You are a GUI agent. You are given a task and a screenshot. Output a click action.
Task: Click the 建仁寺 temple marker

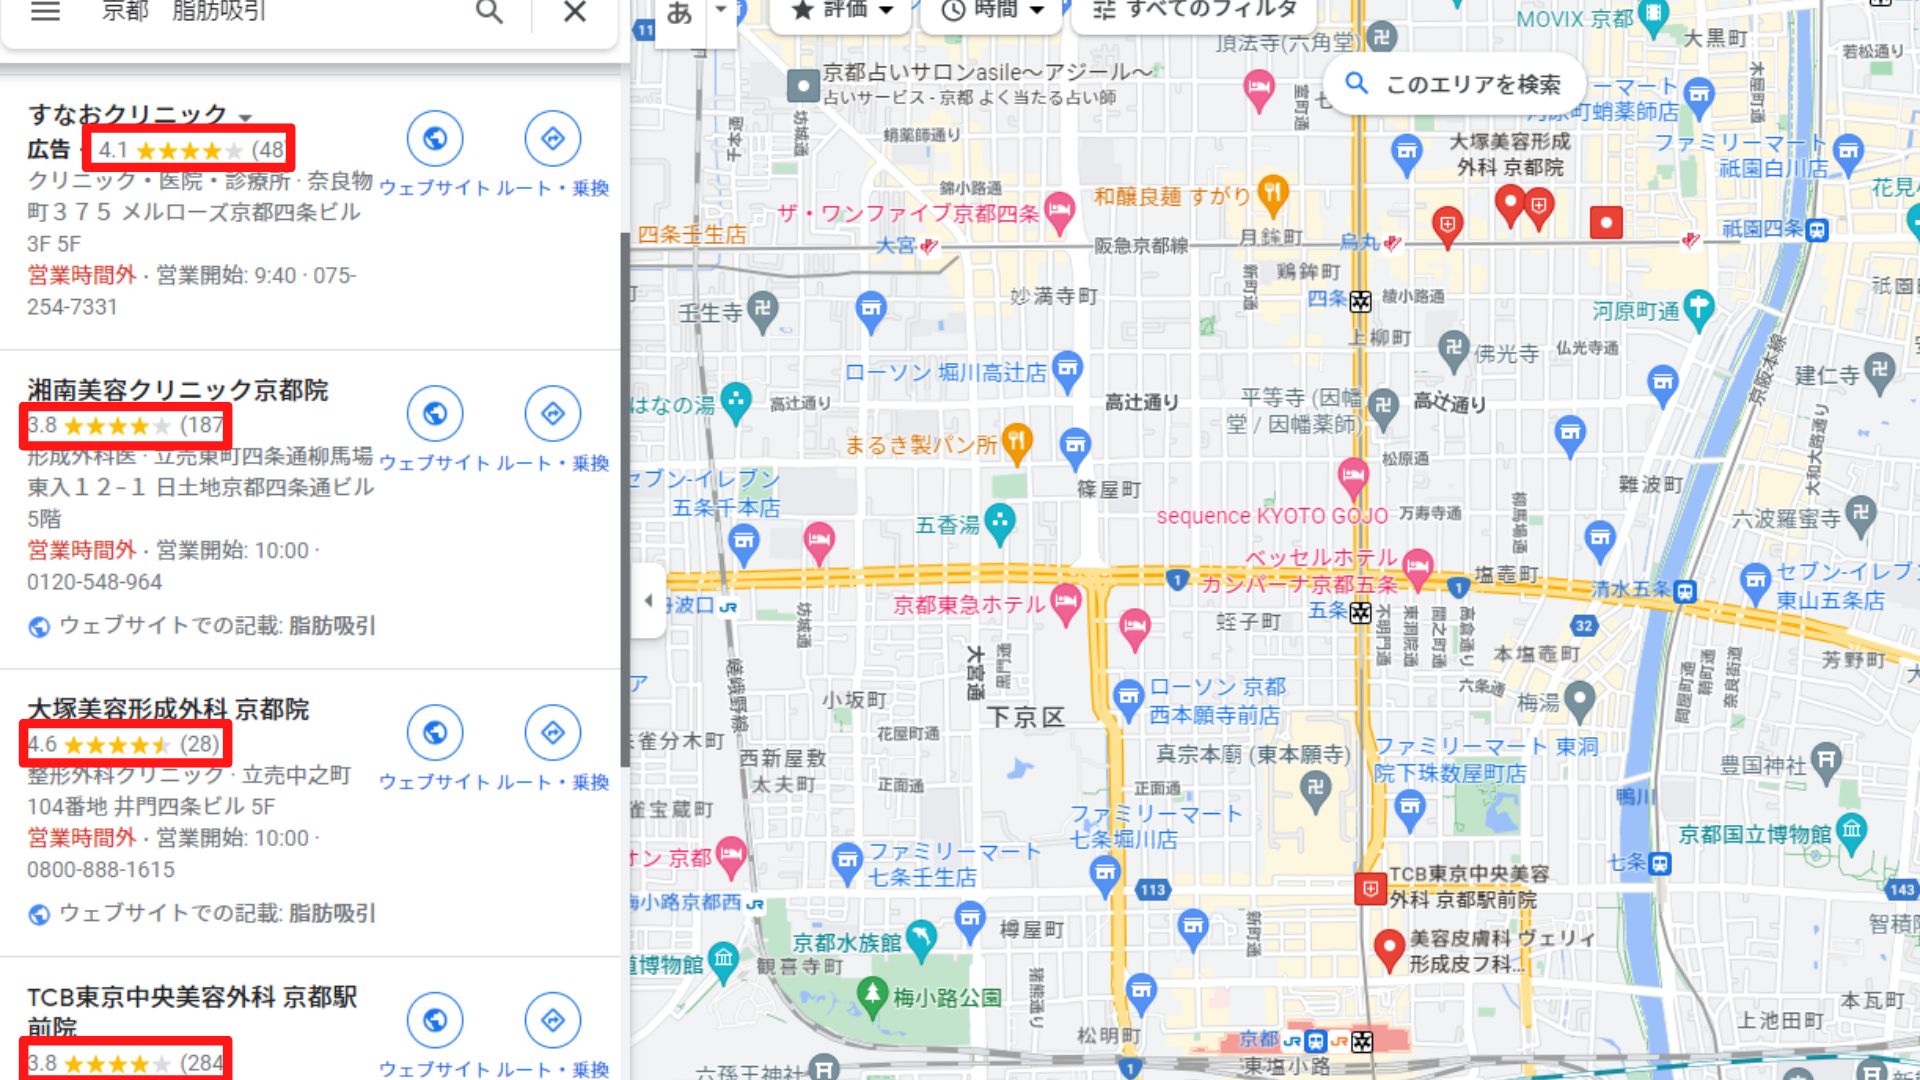coord(1880,372)
